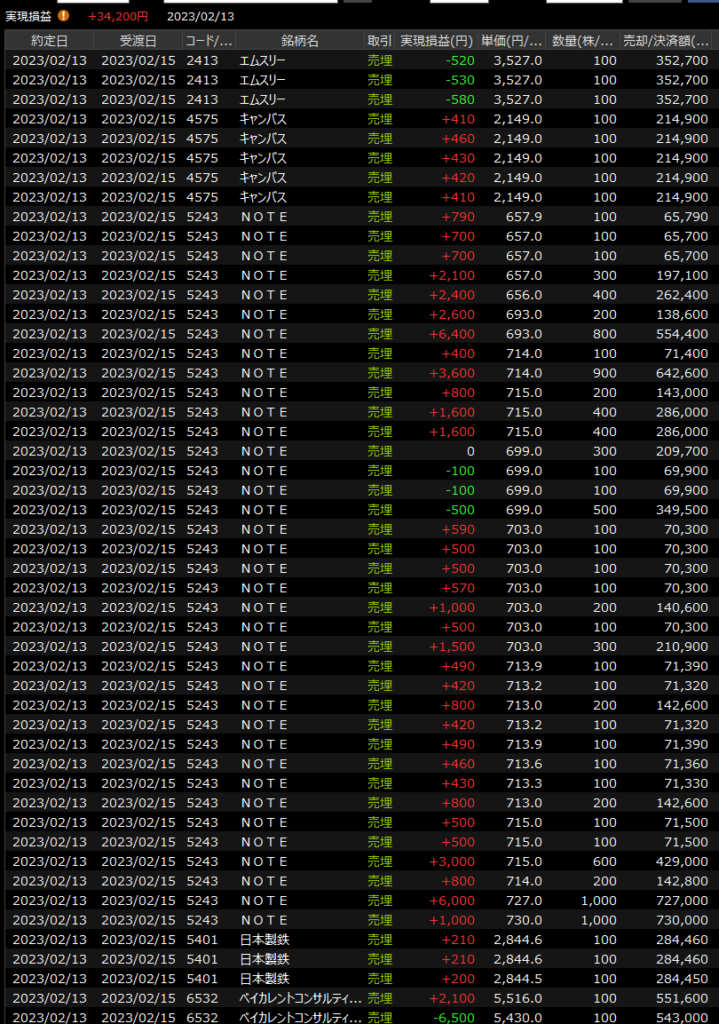The image size is (719, 1024).
Task: Click the orange info icon beside 実現損益
Action: [64, 16]
